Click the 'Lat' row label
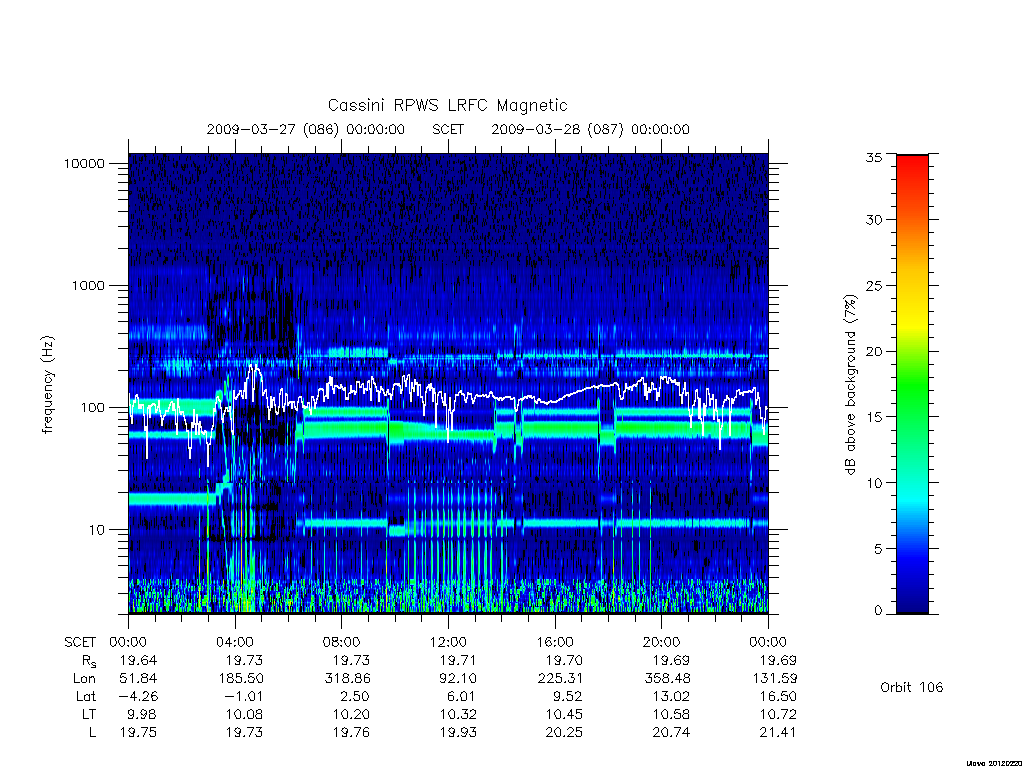This screenshot has width=1024, height=768. [x=86, y=696]
